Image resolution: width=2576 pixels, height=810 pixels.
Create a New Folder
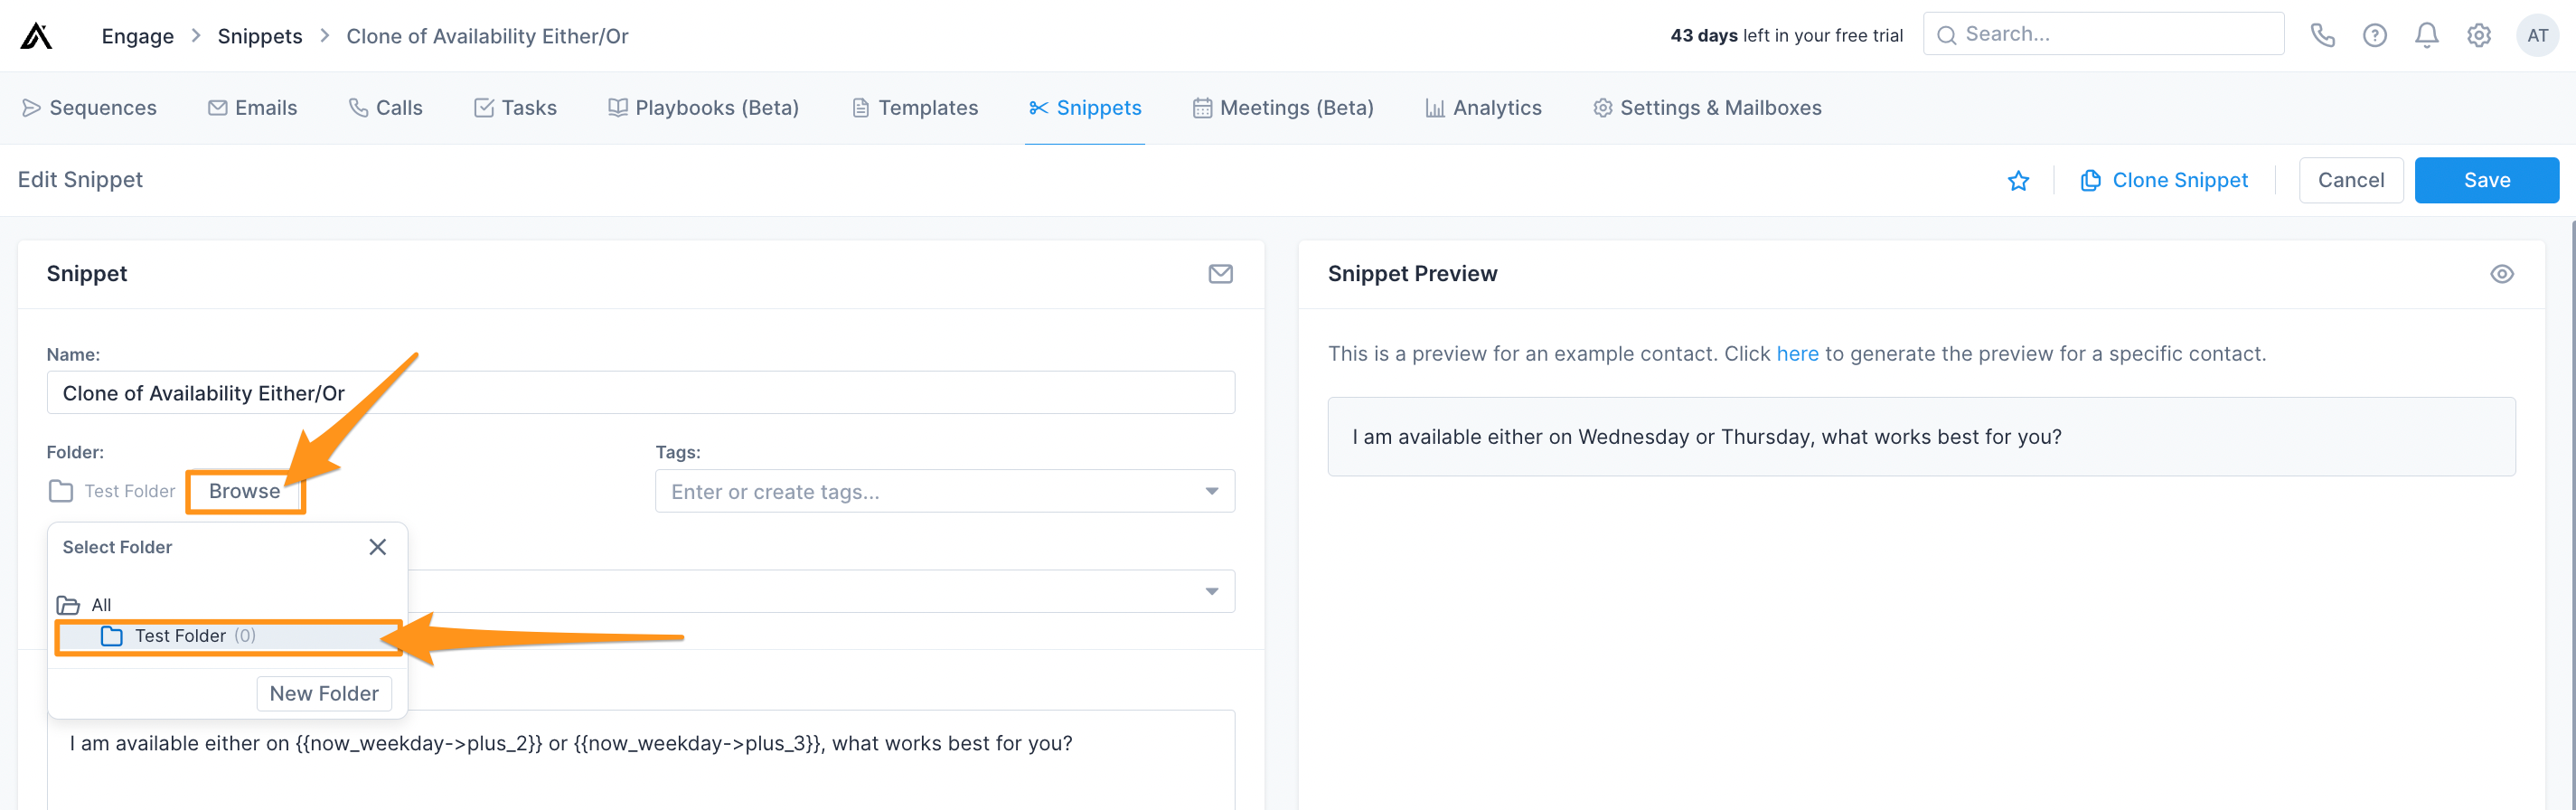(x=324, y=693)
